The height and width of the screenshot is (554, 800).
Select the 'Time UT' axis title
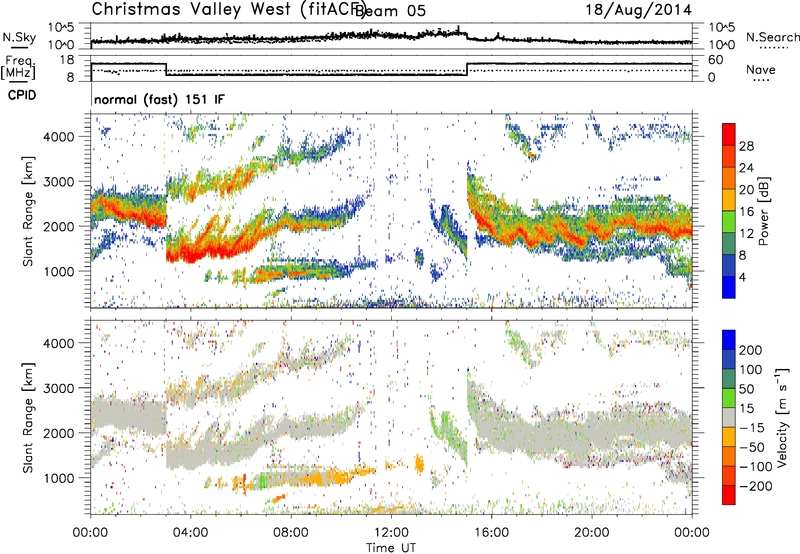(391, 548)
